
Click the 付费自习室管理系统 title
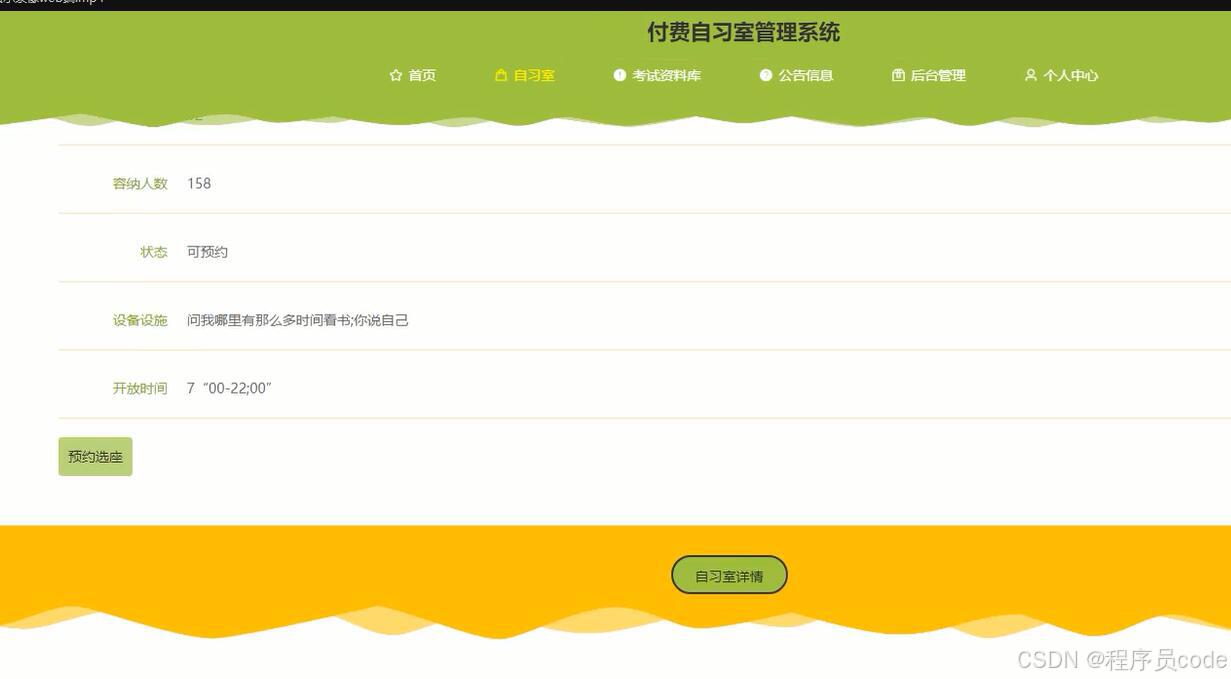(743, 32)
